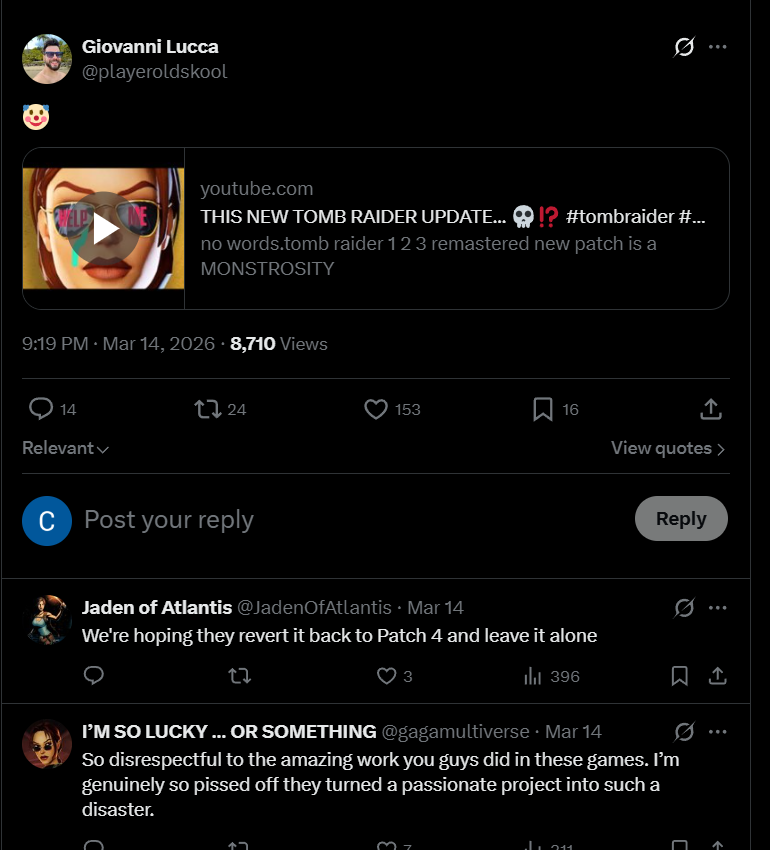
Task: Bookmark Giovanni Lucca's post
Action: click(543, 409)
